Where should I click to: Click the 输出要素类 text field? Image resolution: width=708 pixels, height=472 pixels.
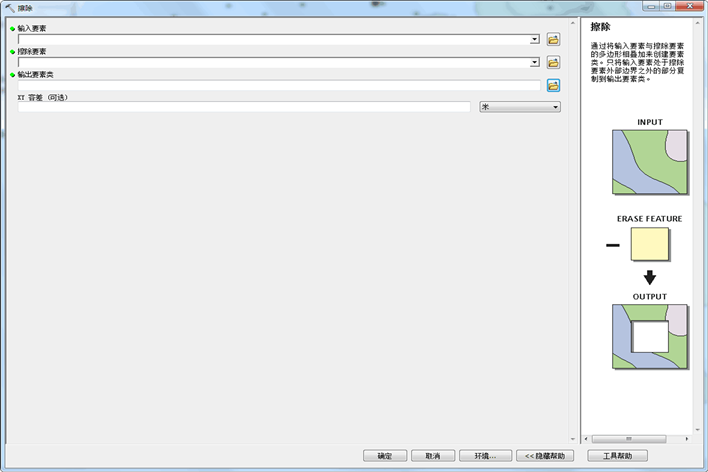[x=278, y=86]
